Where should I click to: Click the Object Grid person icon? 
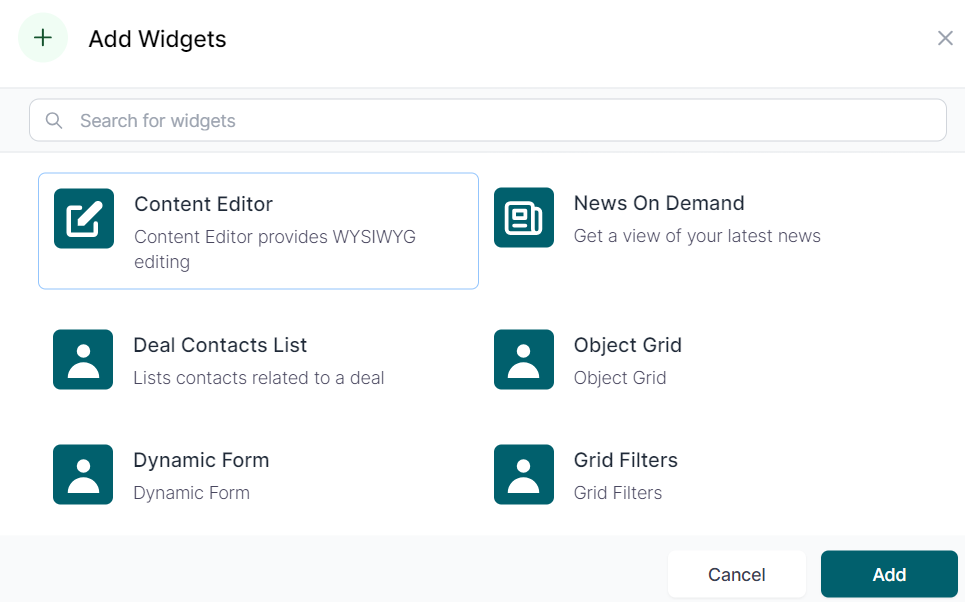(524, 360)
